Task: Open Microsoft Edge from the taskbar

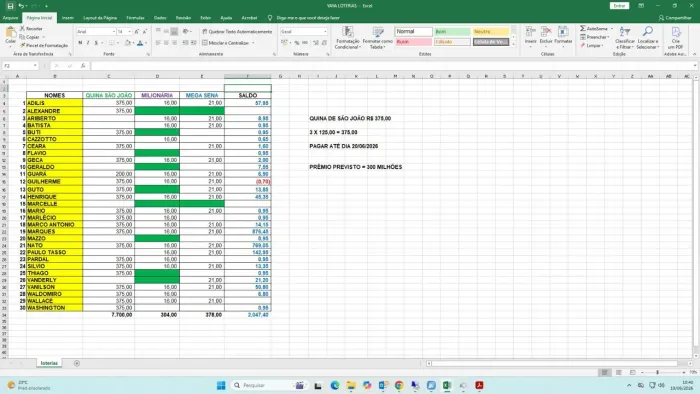Action: [335, 385]
